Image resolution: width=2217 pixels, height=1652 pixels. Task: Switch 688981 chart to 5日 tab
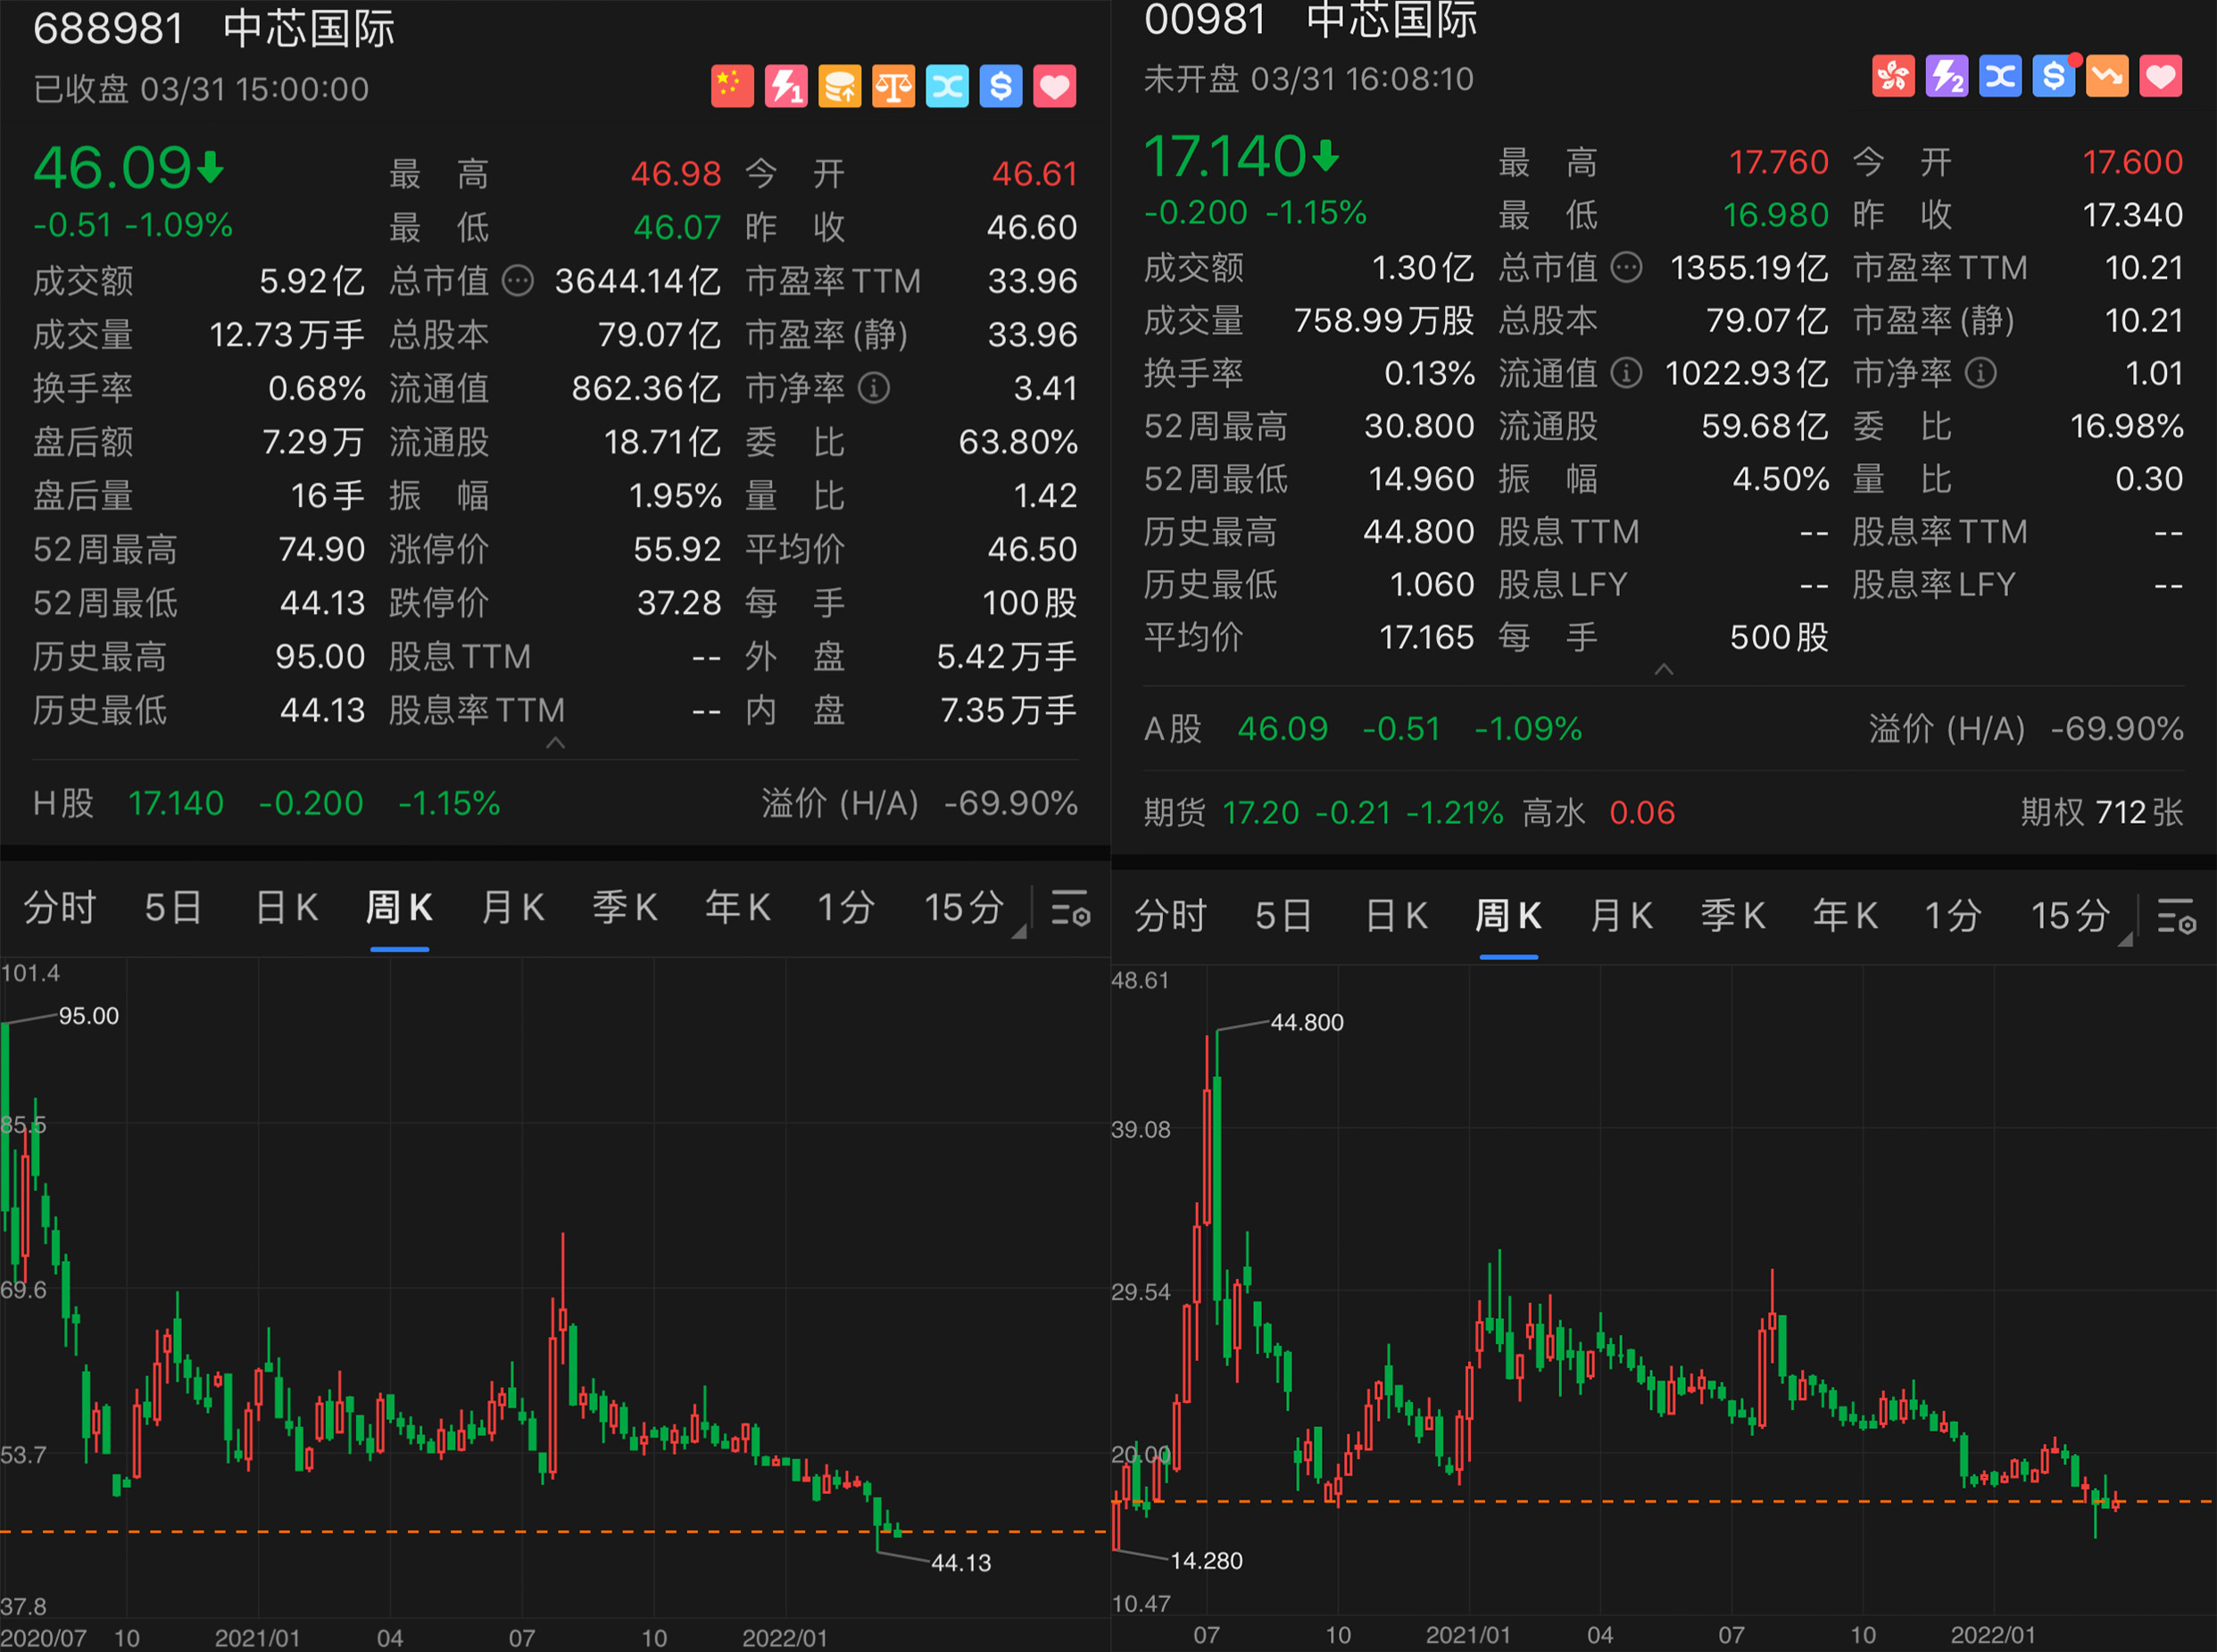174,908
